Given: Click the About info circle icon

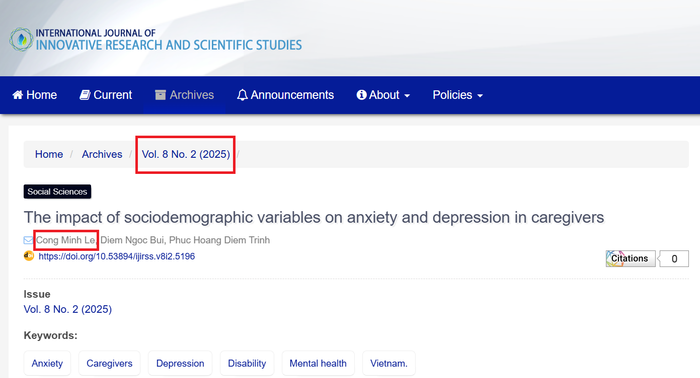Looking at the screenshot, I should pos(361,95).
